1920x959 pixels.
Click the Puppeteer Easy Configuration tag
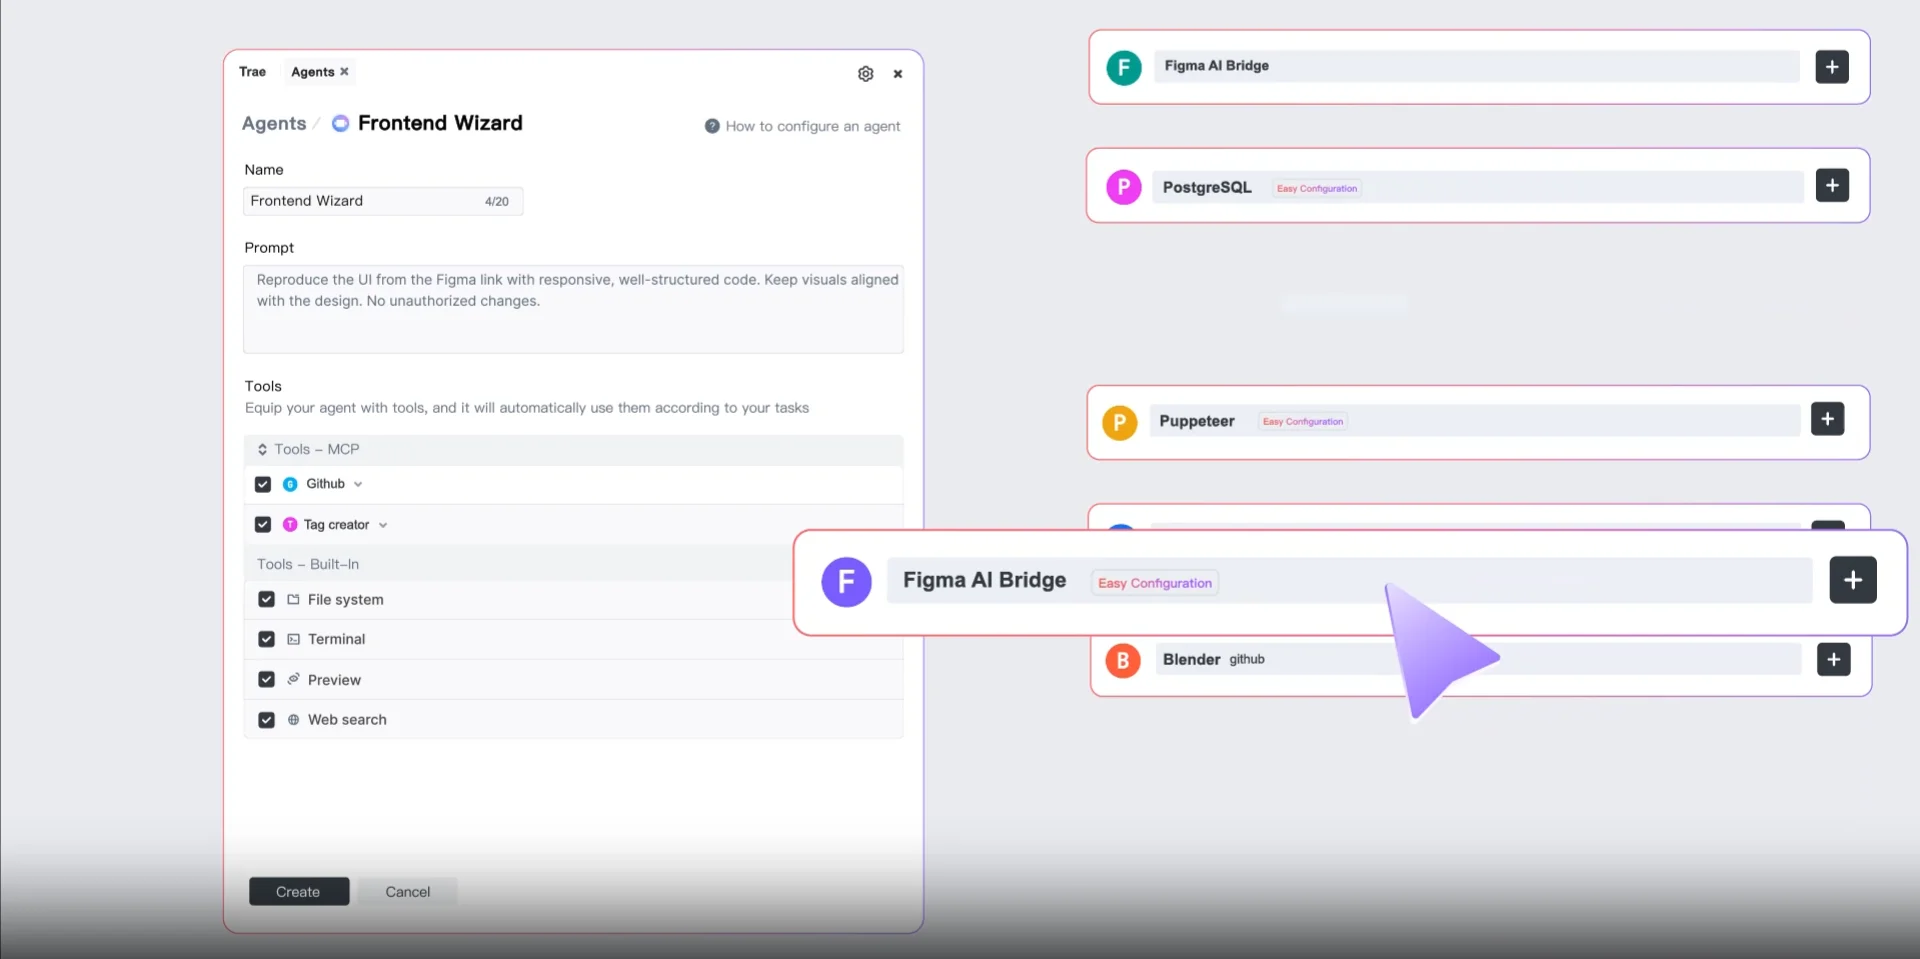tap(1303, 421)
